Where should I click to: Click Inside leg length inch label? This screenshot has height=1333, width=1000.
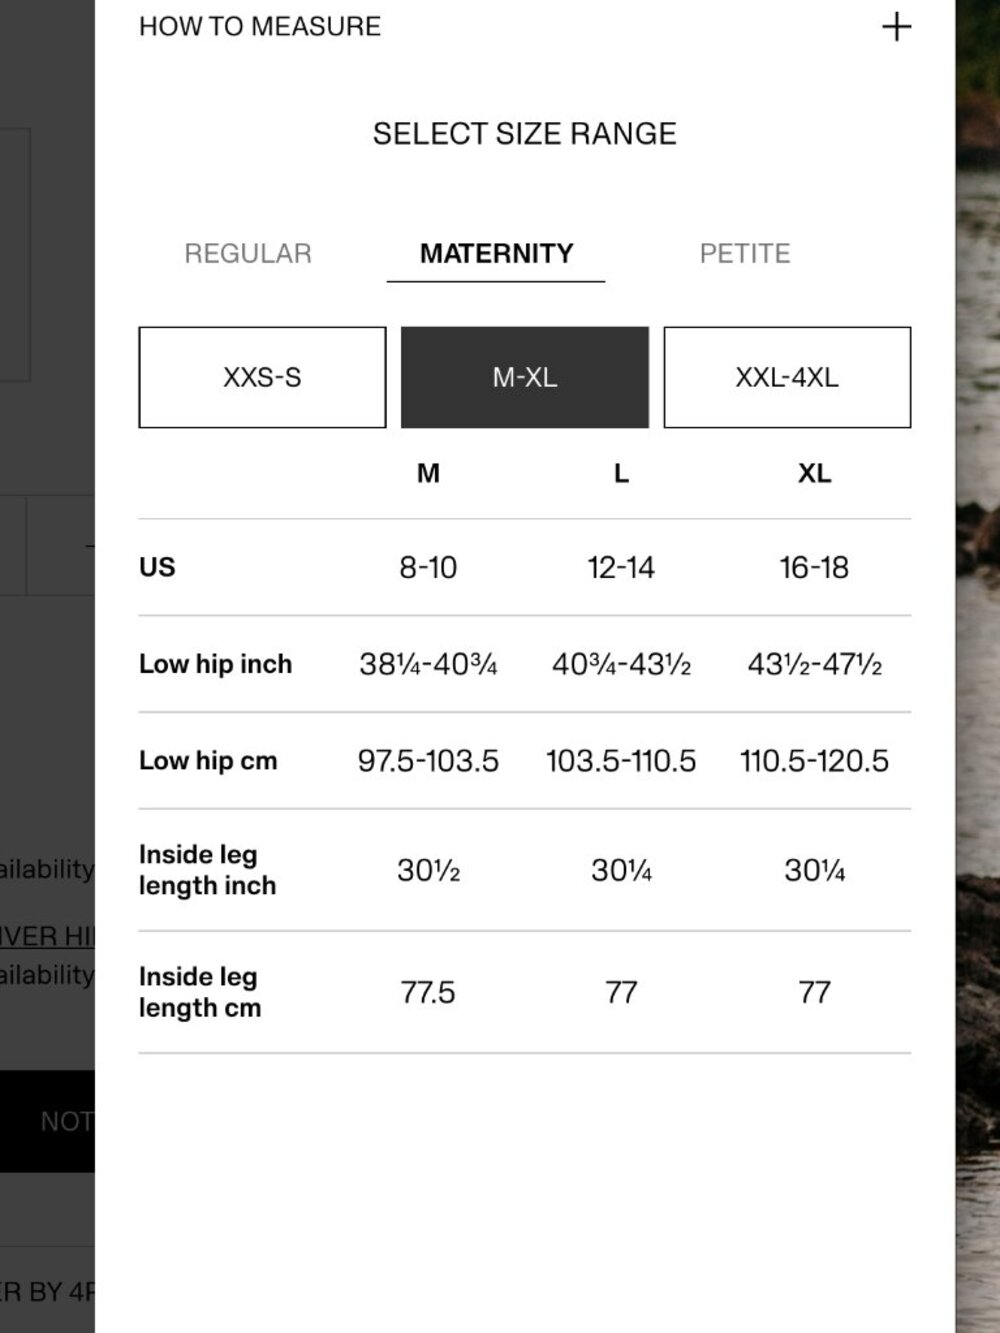(207, 870)
